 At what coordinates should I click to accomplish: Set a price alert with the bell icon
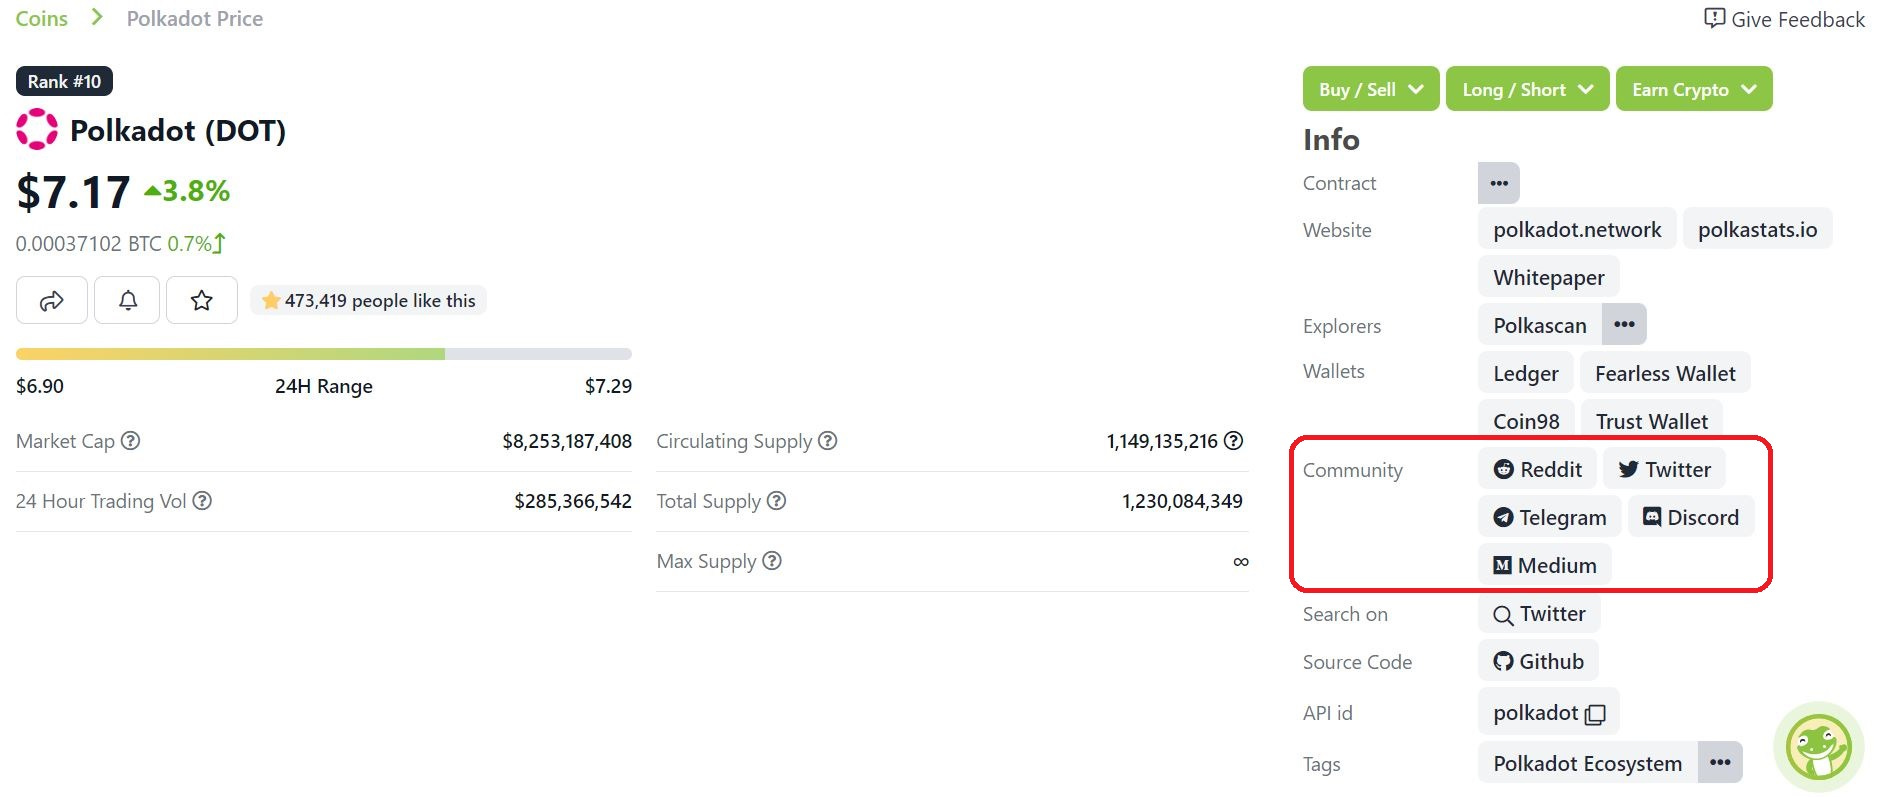(127, 300)
